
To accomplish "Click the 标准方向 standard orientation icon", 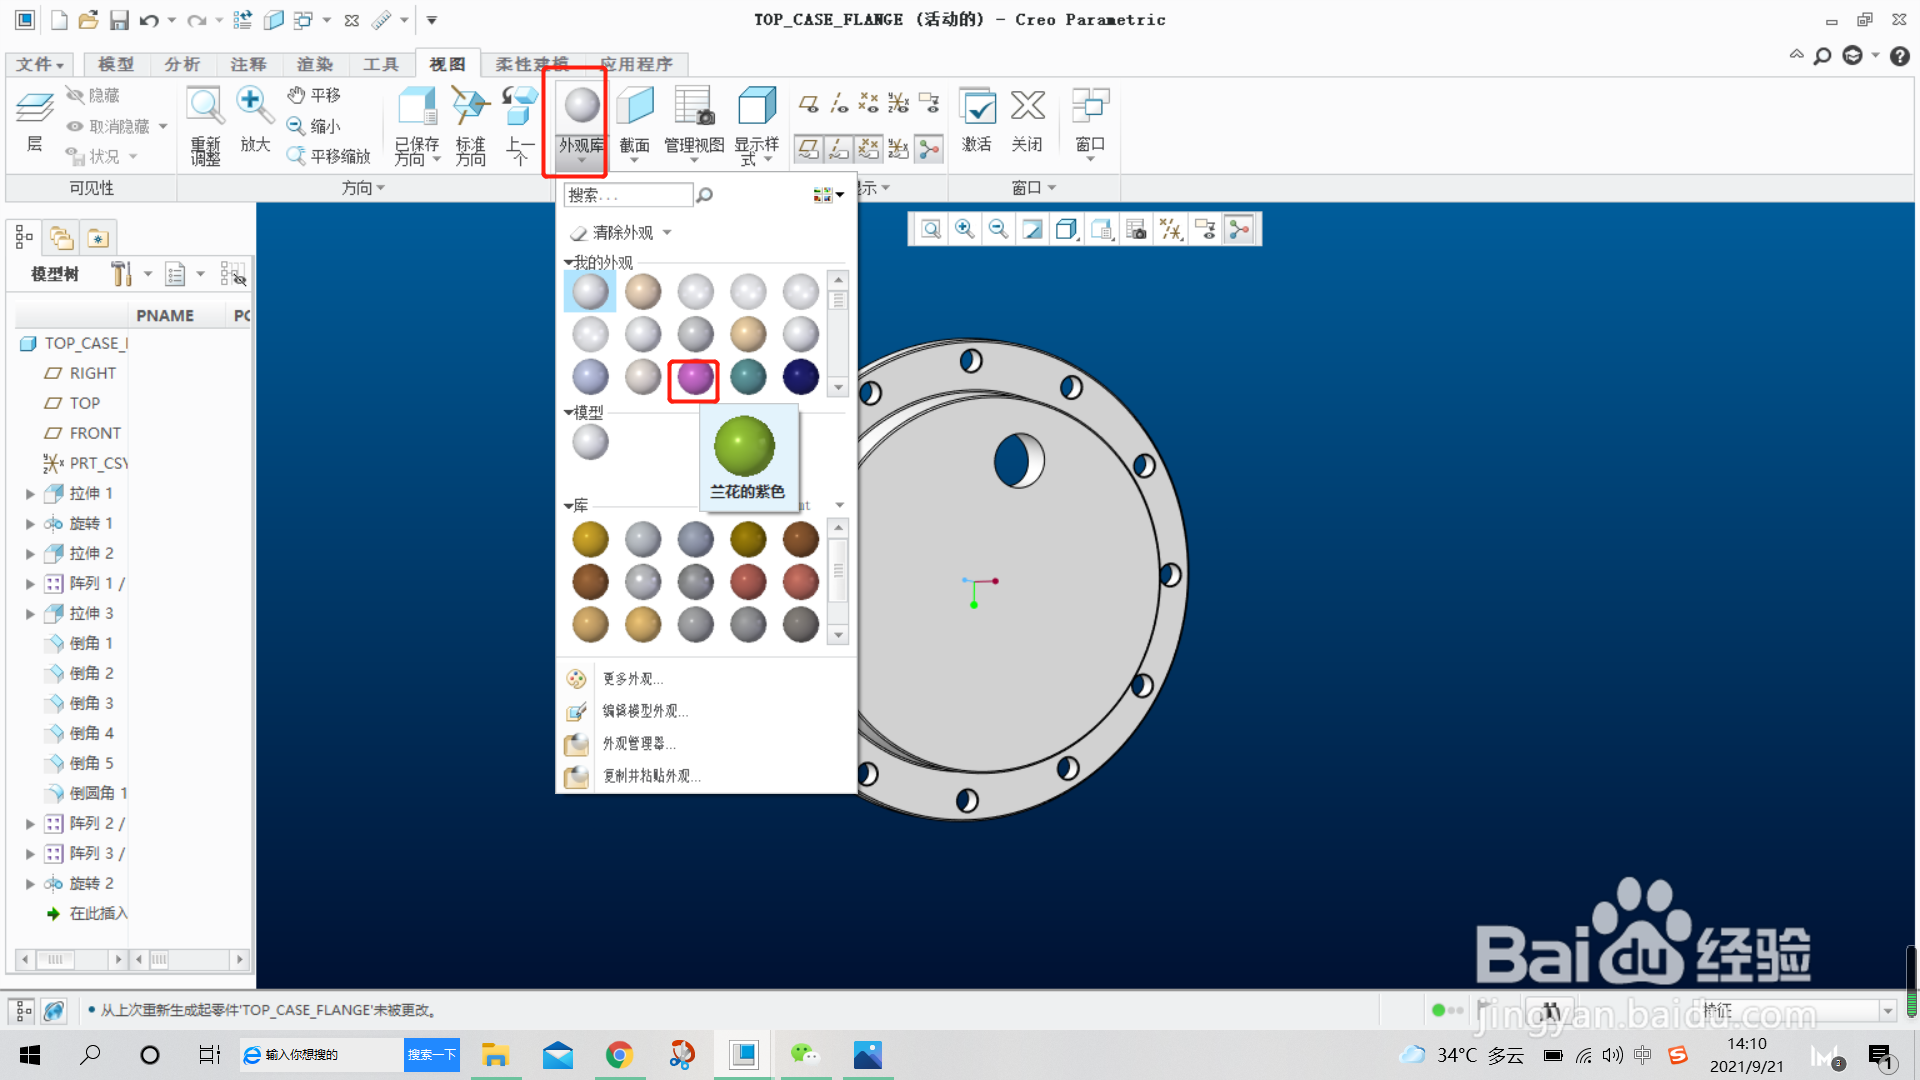I will pos(470,125).
